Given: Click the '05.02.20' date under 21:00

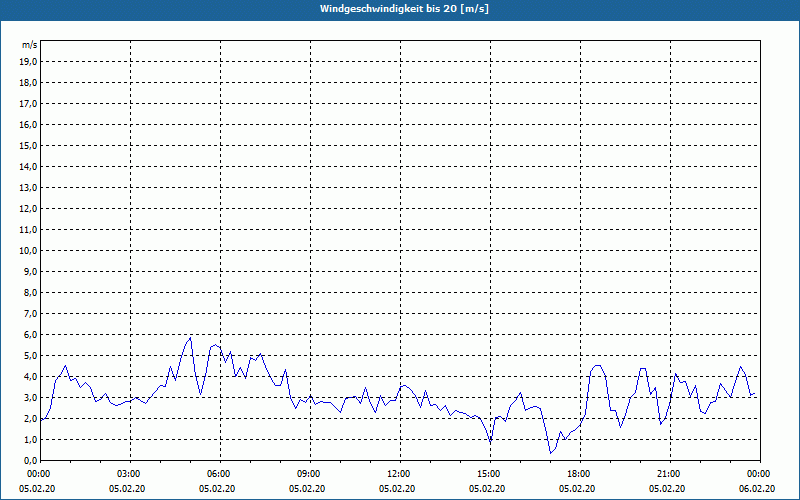Looking at the screenshot, I should [x=667, y=489].
